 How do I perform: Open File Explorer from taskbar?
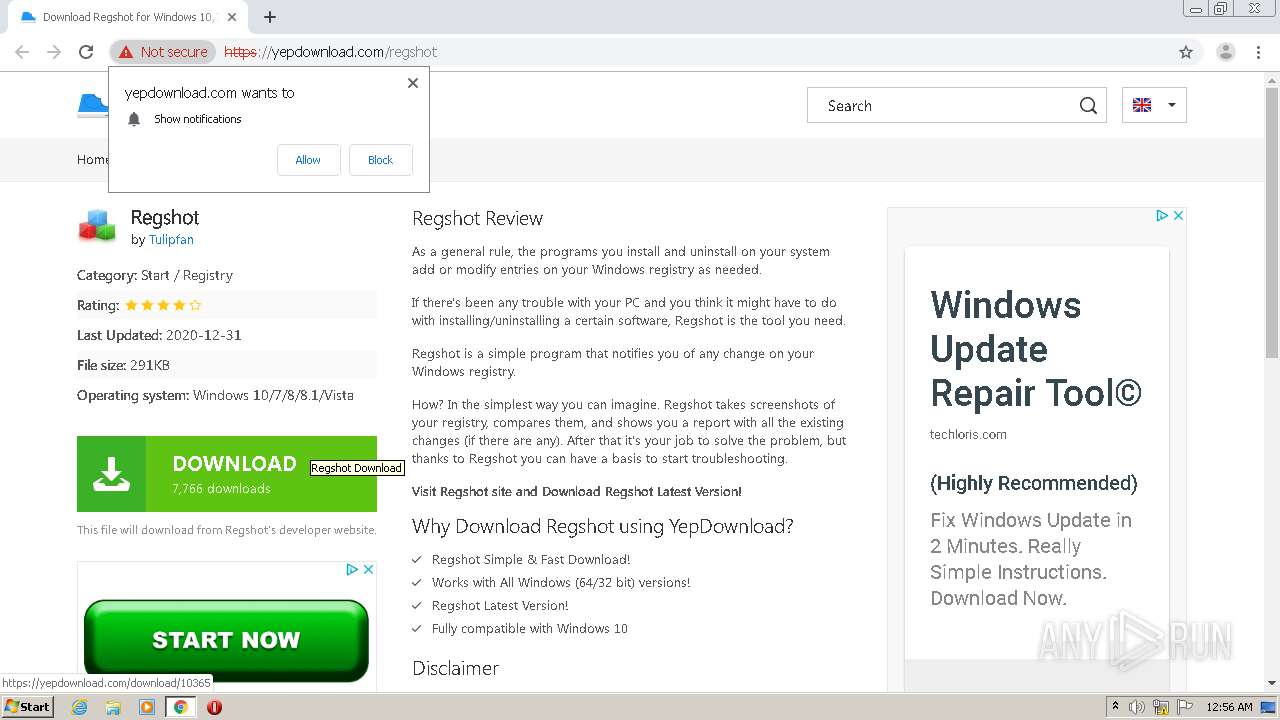coord(113,707)
